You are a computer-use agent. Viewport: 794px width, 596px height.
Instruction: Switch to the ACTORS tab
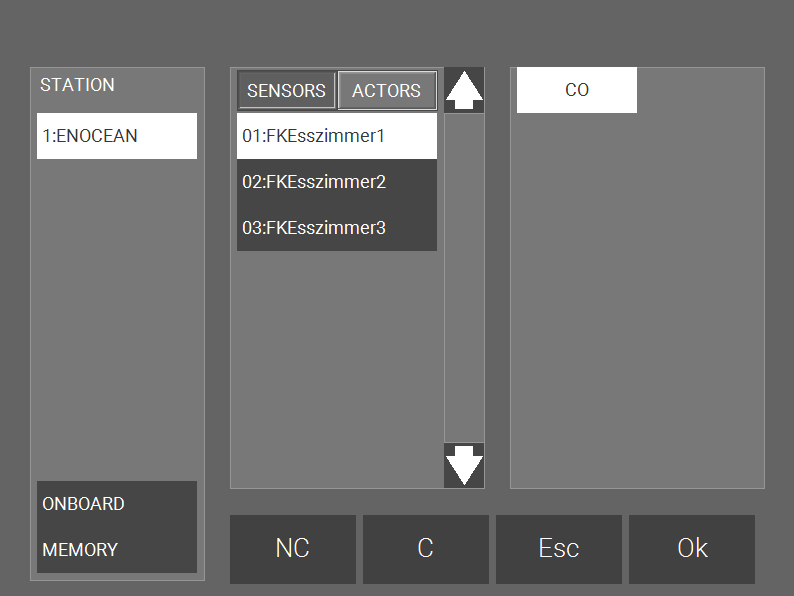pyautogui.click(x=387, y=90)
